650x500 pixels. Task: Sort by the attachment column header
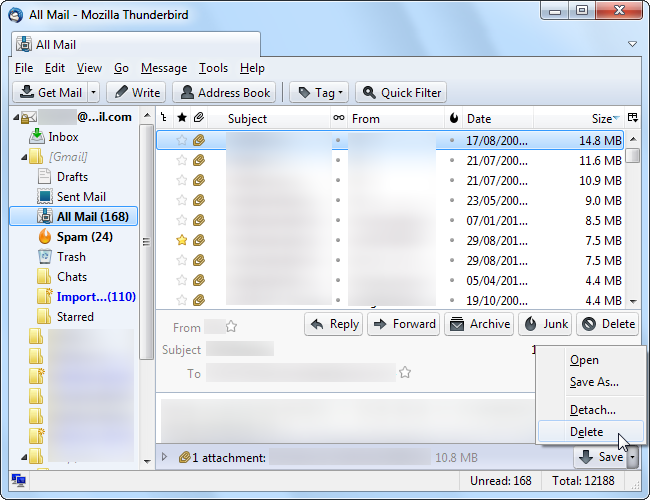point(199,118)
